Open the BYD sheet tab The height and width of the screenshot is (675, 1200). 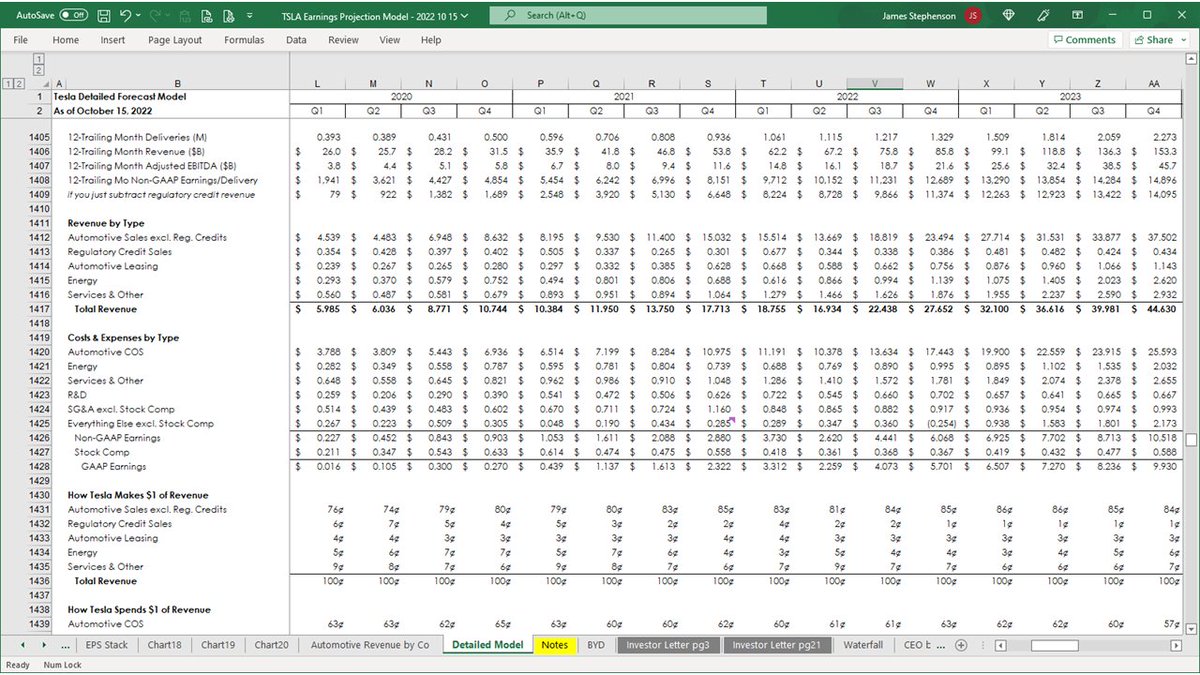[596, 645]
